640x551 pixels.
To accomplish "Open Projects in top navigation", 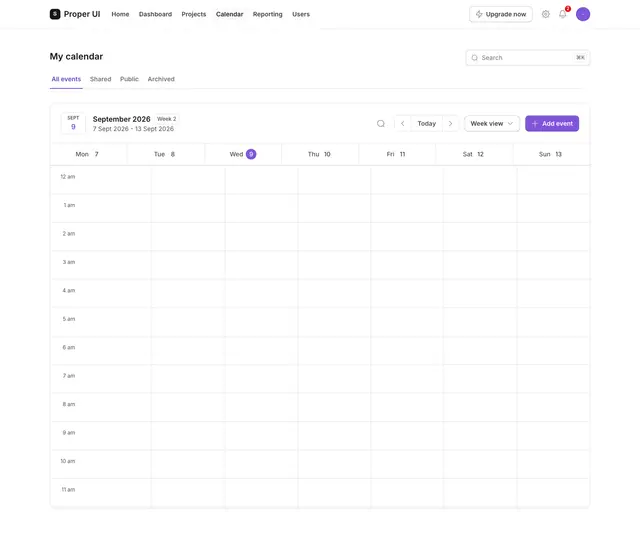I will [x=193, y=14].
